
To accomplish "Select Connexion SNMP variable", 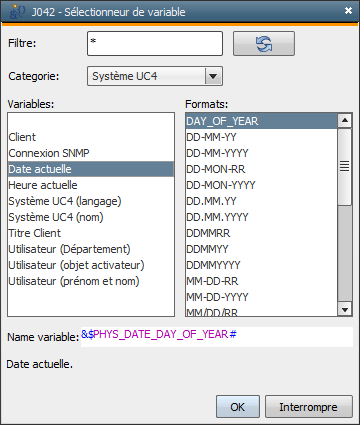I will 91,153.
